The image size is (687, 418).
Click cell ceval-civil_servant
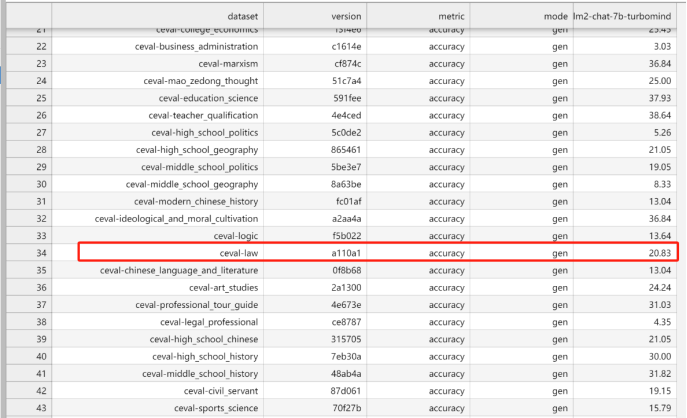(157, 391)
